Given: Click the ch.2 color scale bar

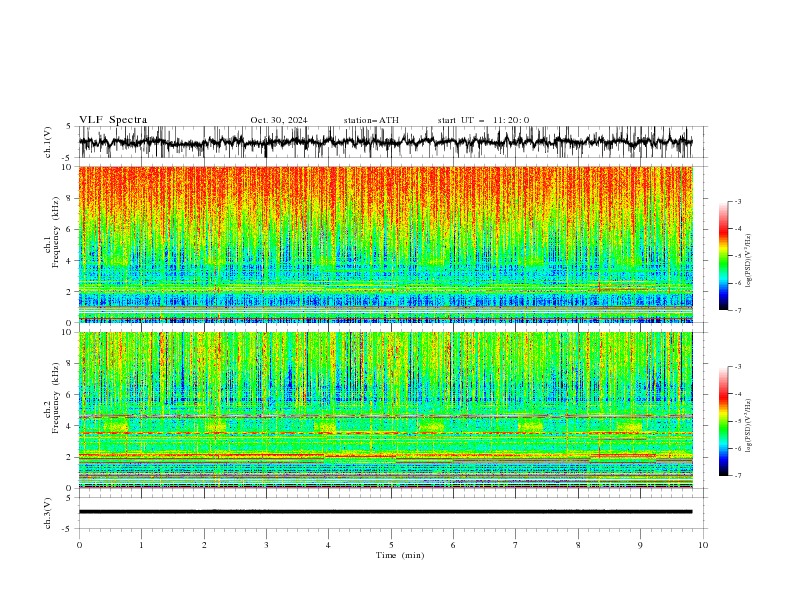Looking at the screenshot, I should 723,421.
